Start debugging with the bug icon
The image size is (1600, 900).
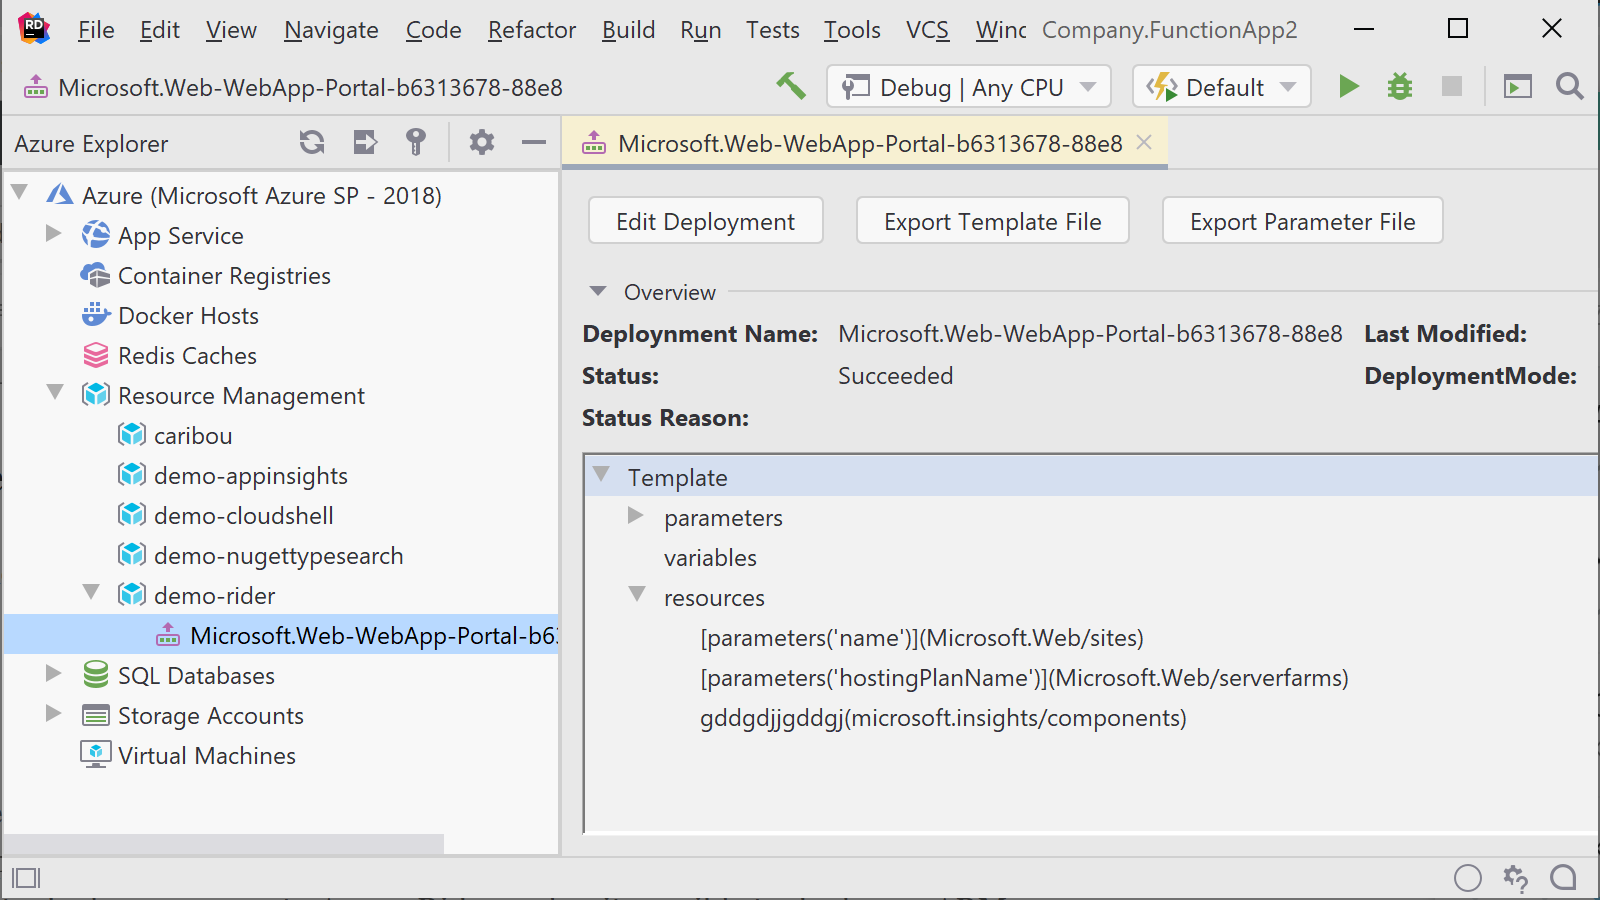(1400, 87)
